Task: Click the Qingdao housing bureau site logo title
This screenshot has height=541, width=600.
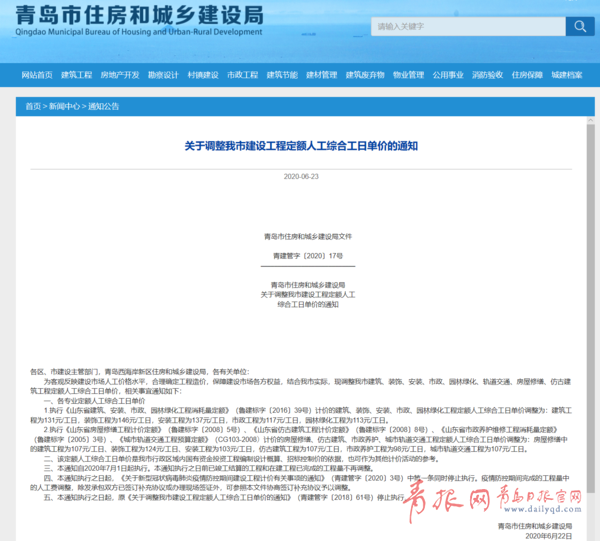Action: click(x=139, y=21)
